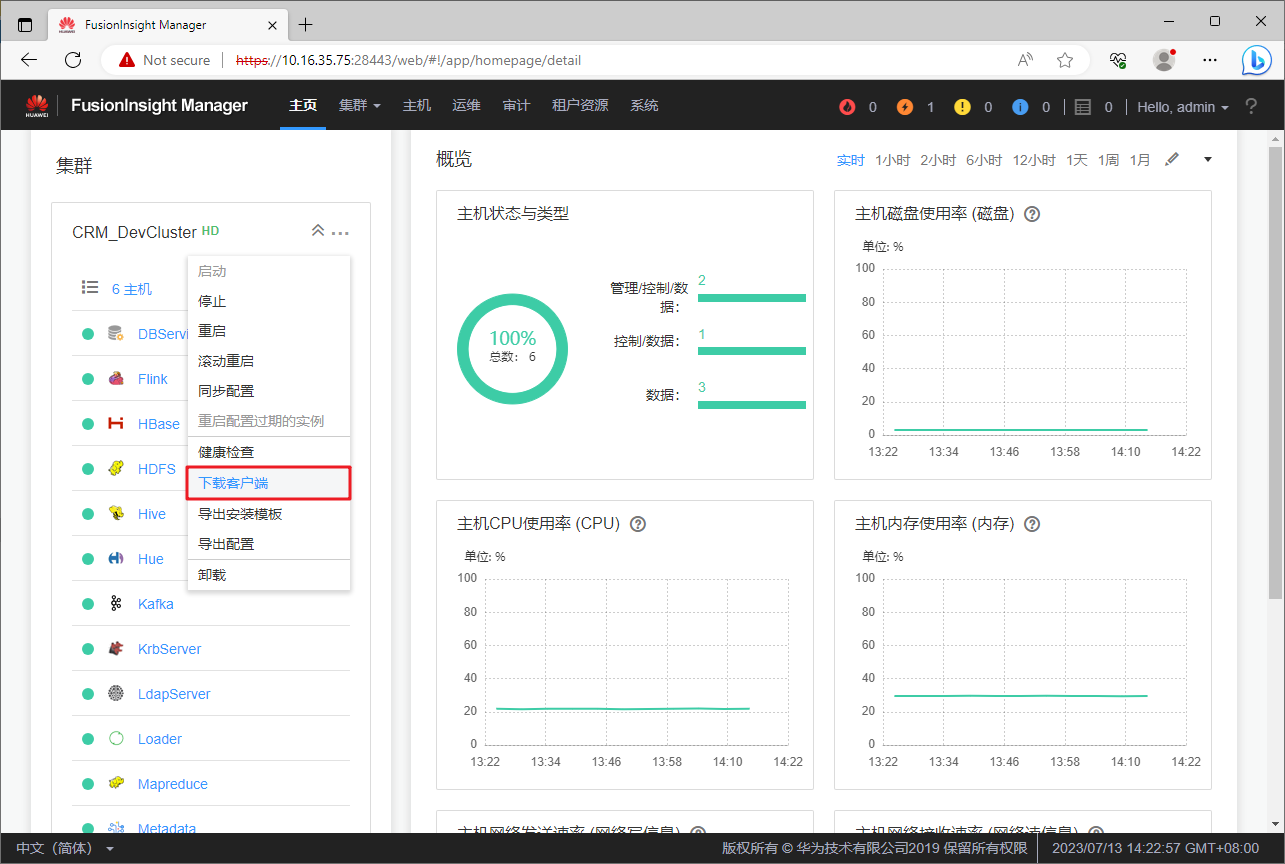The height and width of the screenshot is (864, 1285).
Task: Open the Bing sidebar icon
Action: click(x=1256, y=60)
